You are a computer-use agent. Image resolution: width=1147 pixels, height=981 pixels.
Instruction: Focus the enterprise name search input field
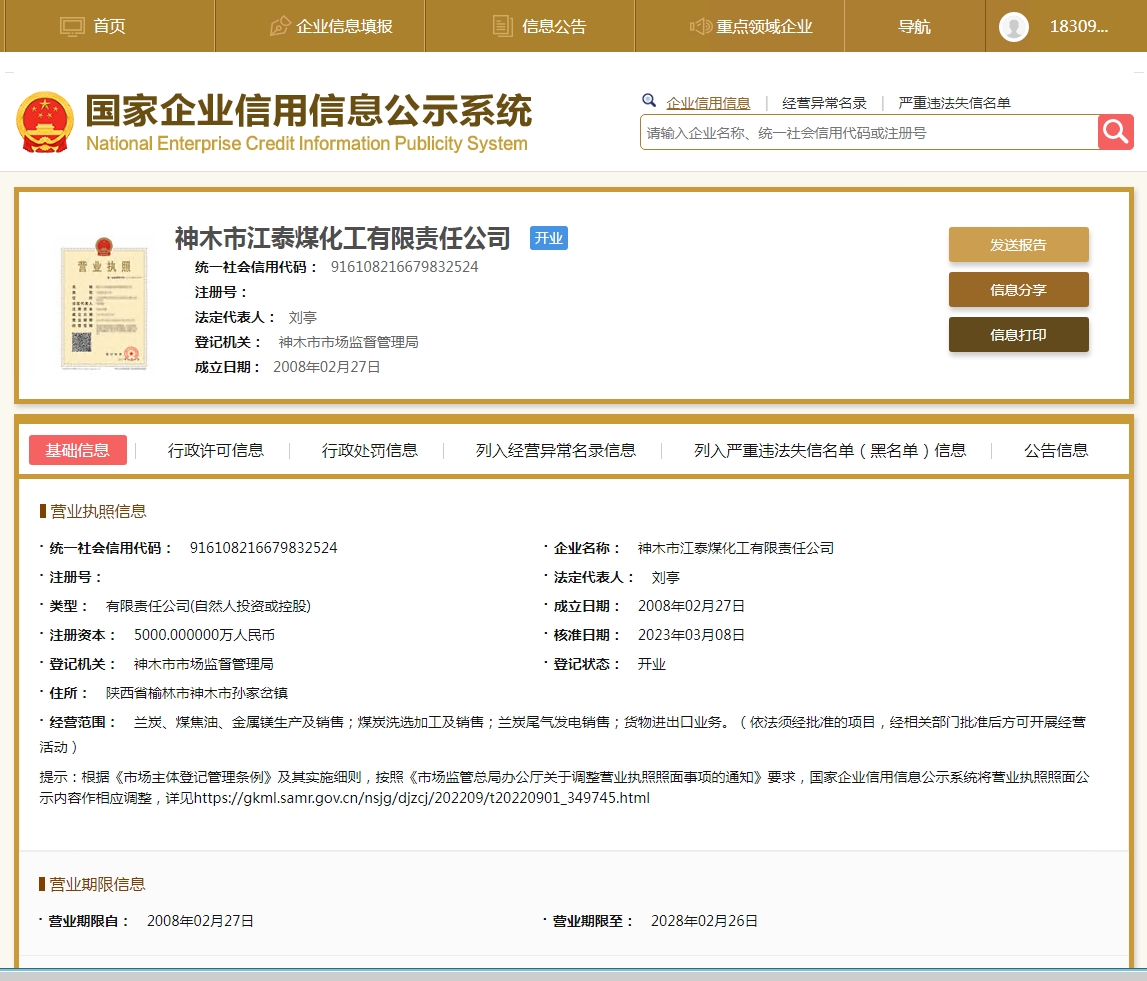pyautogui.click(x=868, y=132)
